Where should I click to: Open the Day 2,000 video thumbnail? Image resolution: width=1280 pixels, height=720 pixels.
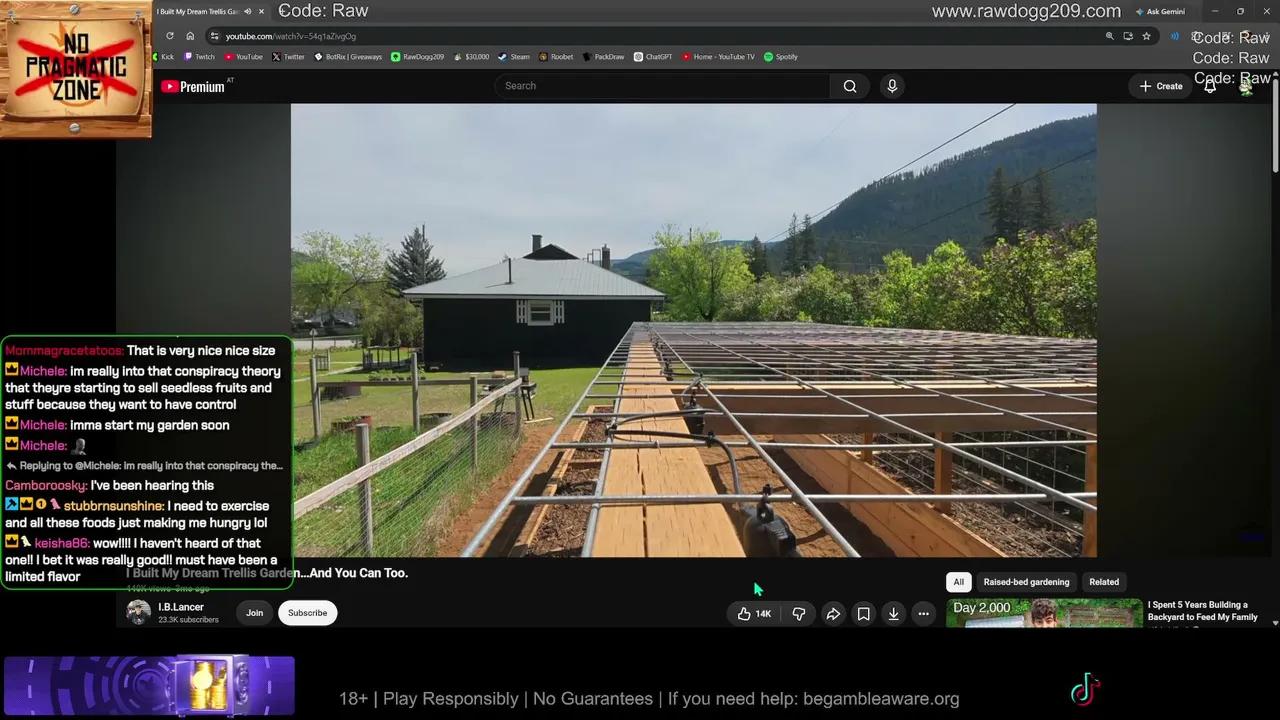[x=1044, y=613]
